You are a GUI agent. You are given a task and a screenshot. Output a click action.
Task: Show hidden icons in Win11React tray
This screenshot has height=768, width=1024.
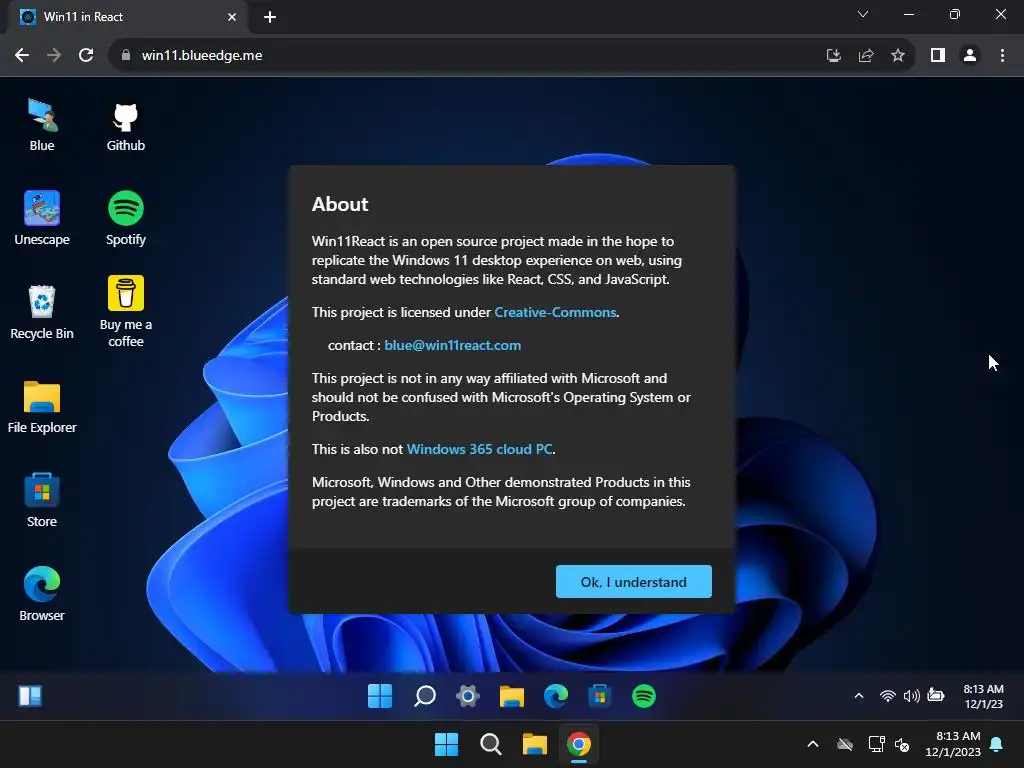point(859,696)
